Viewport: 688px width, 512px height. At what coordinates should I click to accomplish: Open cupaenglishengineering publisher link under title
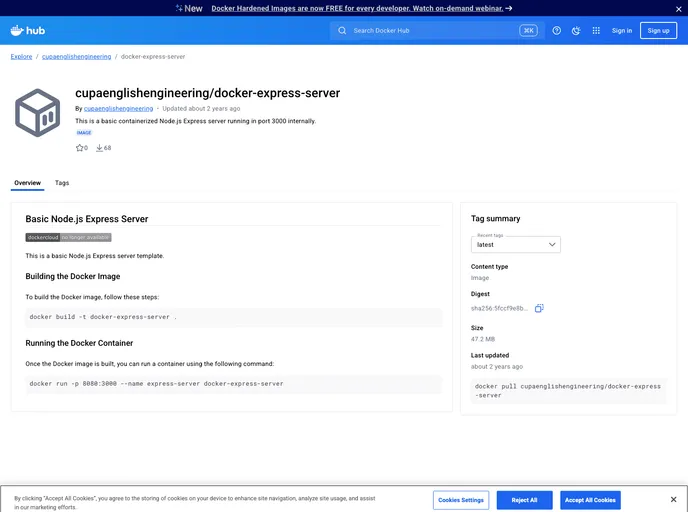(118, 108)
